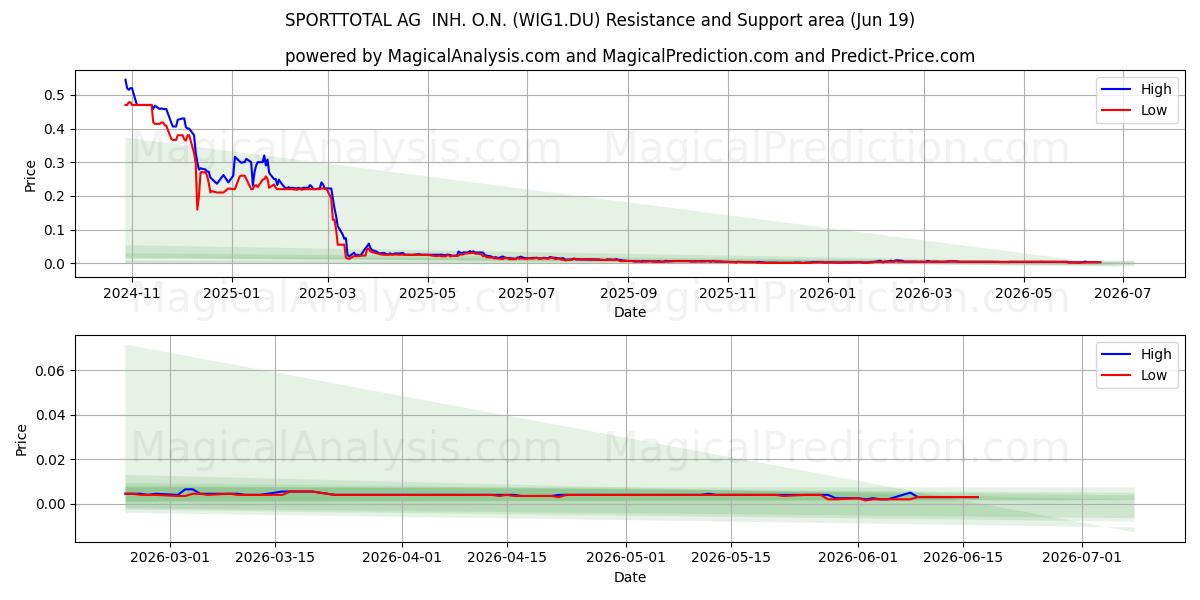Click the '2026-04-15' x-axis label in the bottom chart

tap(508, 558)
